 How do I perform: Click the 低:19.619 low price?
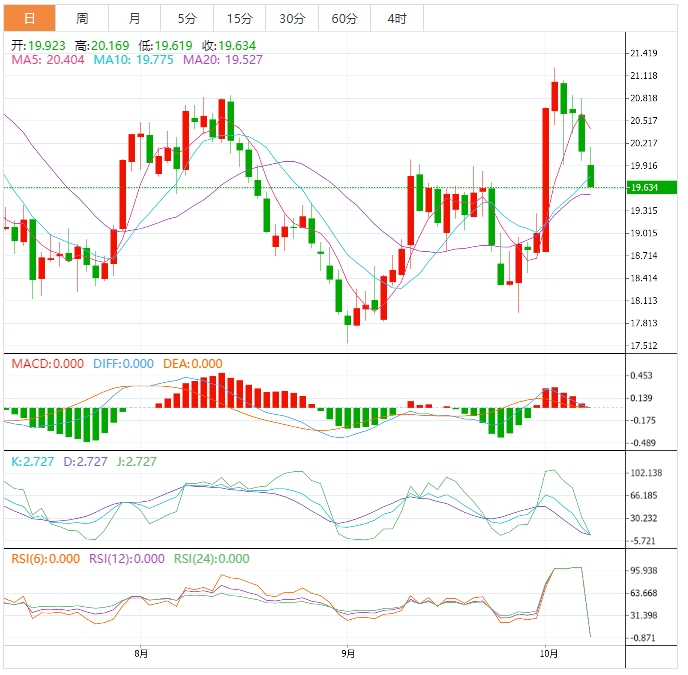pos(165,46)
